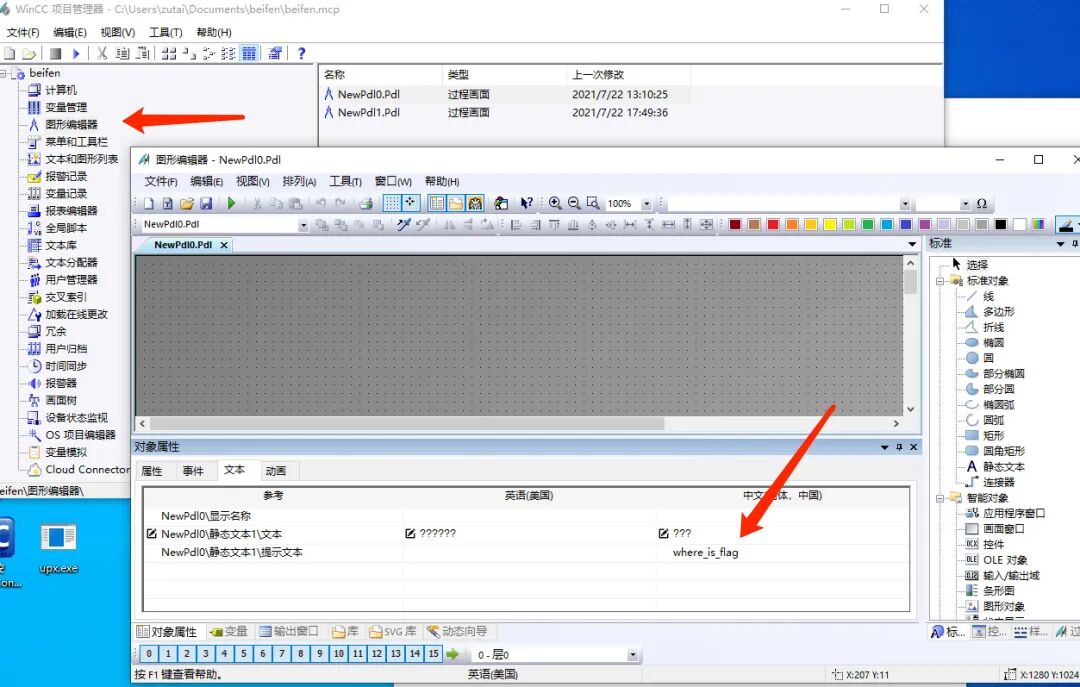This screenshot has width=1080, height=687.
Task: Open the NewPdl0.Pdl object selection dropdown
Action: [x=303, y=225]
